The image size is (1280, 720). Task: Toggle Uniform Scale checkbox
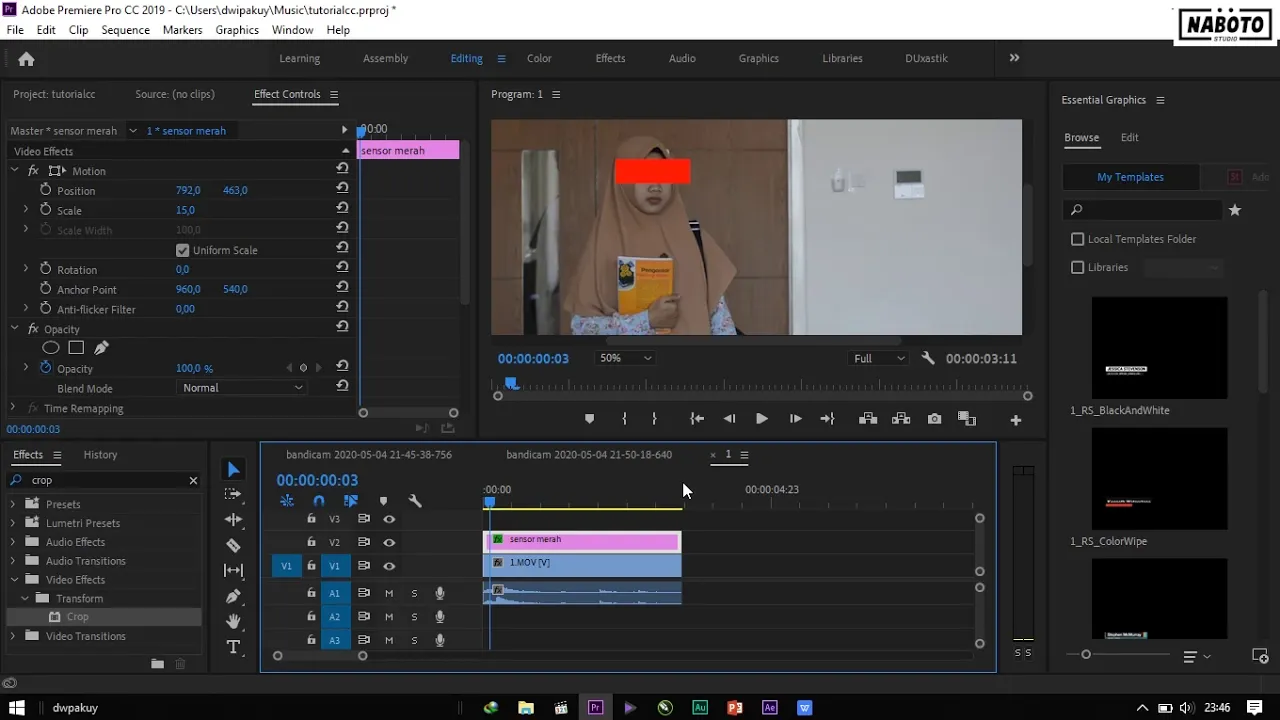click(182, 250)
